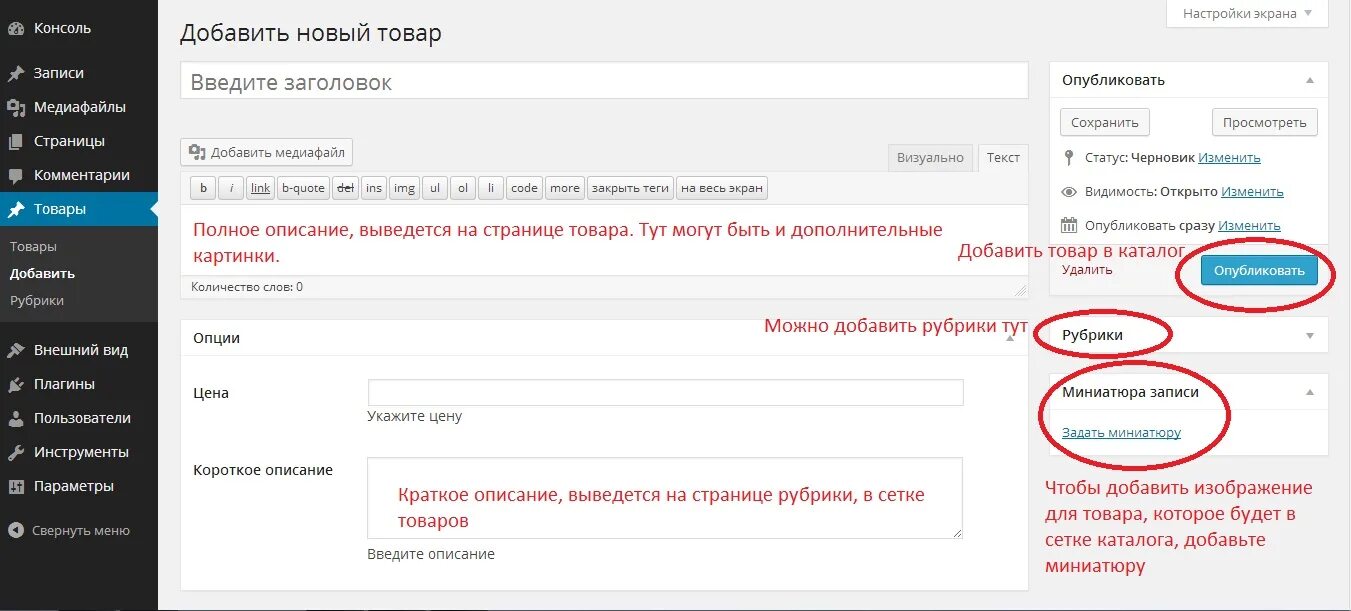Viewport: 1351px width, 611px height.
Task: Click the Консоль dashboard icon
Action: tap(16, 29)
